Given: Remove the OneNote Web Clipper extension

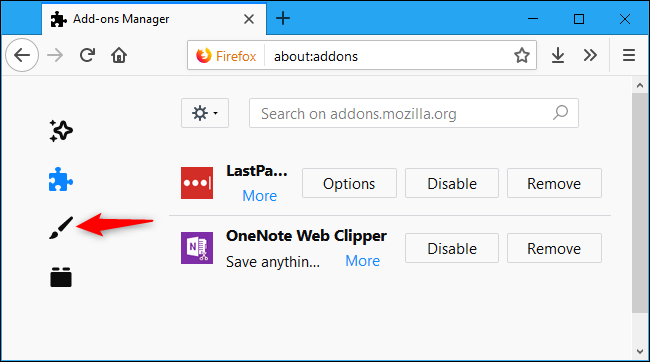Looking at the screenshot, I should pos(554,248).
